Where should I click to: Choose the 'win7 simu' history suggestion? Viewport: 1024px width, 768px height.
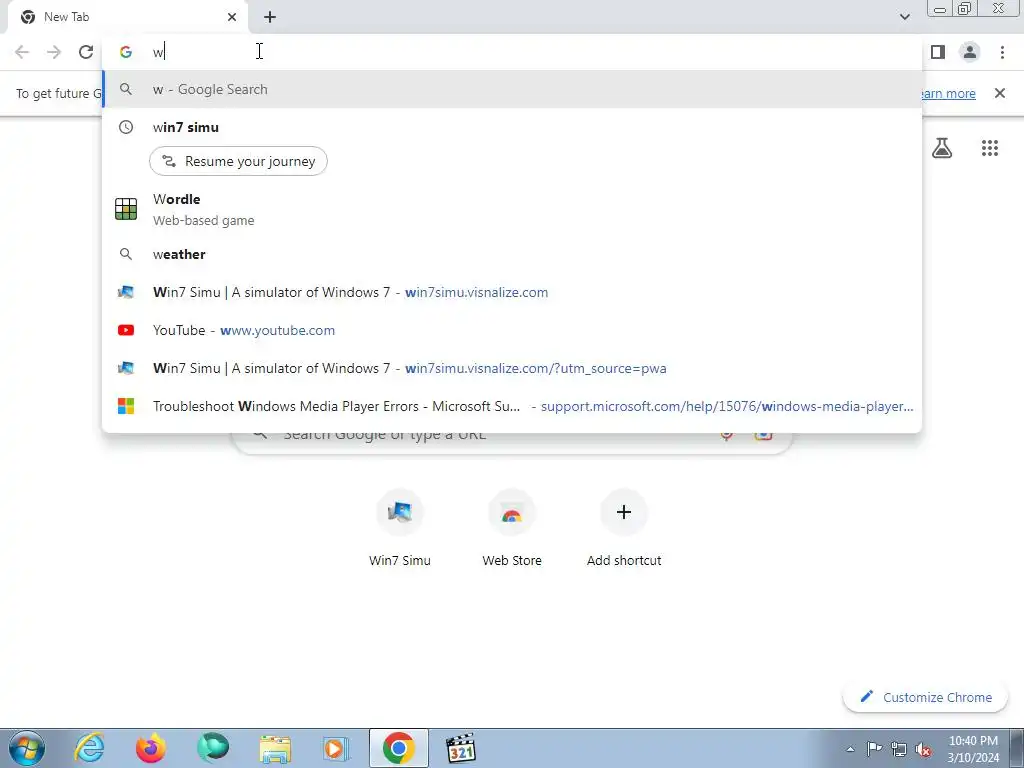(512, 127)
